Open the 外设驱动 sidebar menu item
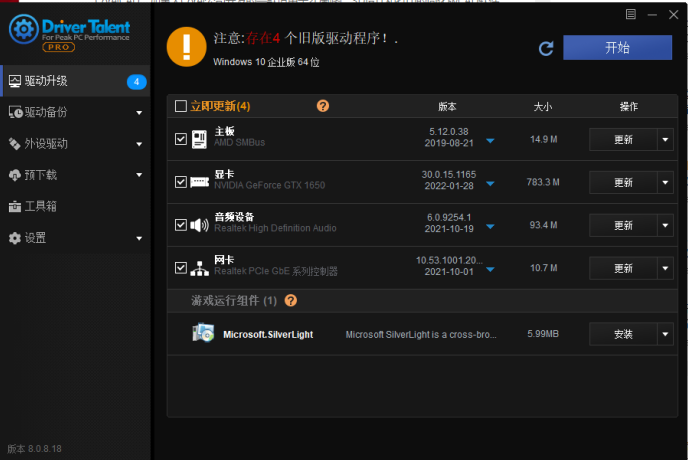 [75, 144]
